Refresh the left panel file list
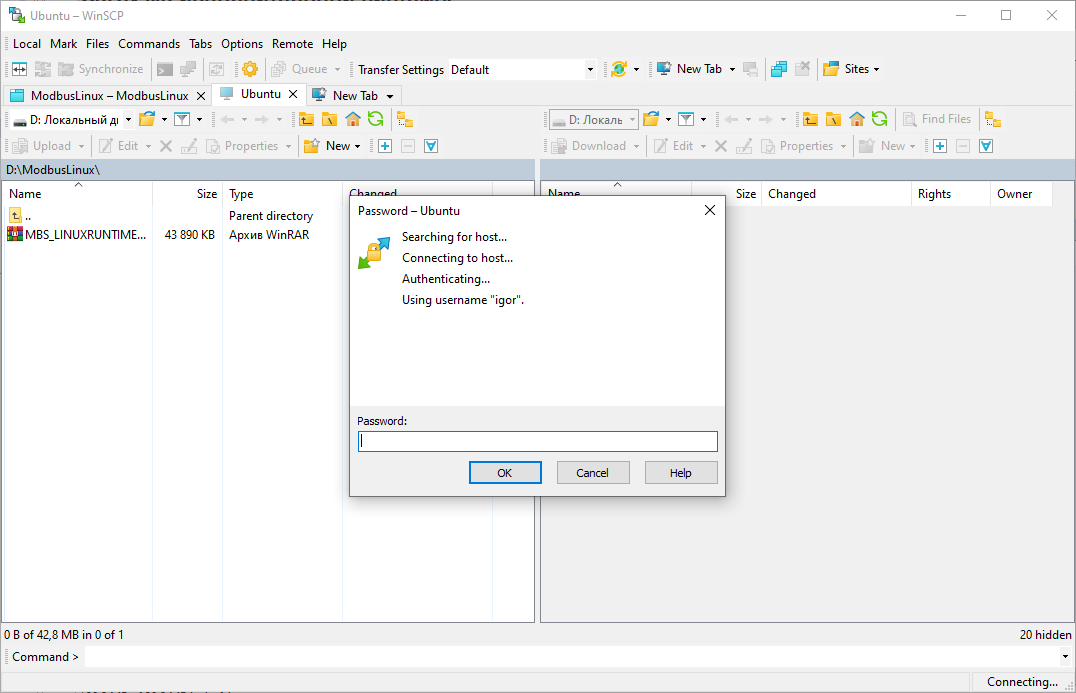This screenshot has height=693, width=1076. click(x=375, y=119)
